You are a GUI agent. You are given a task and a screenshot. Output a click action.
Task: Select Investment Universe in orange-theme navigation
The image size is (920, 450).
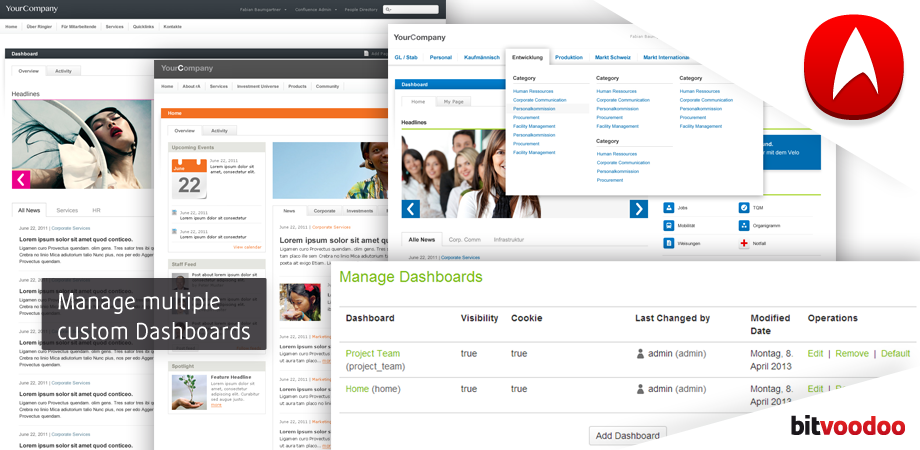tap(258, 86)
